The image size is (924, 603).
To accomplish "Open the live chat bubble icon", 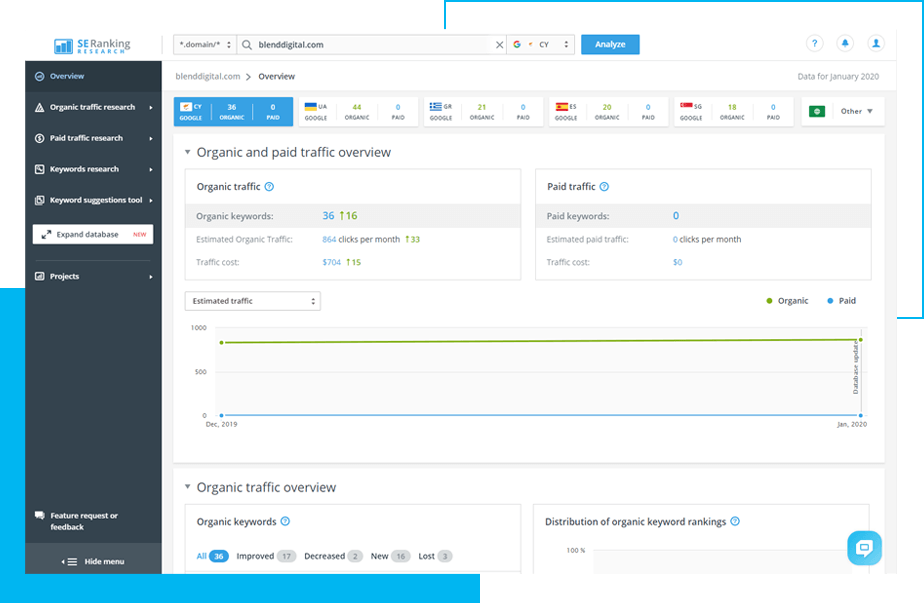I will tap(864, 548).
